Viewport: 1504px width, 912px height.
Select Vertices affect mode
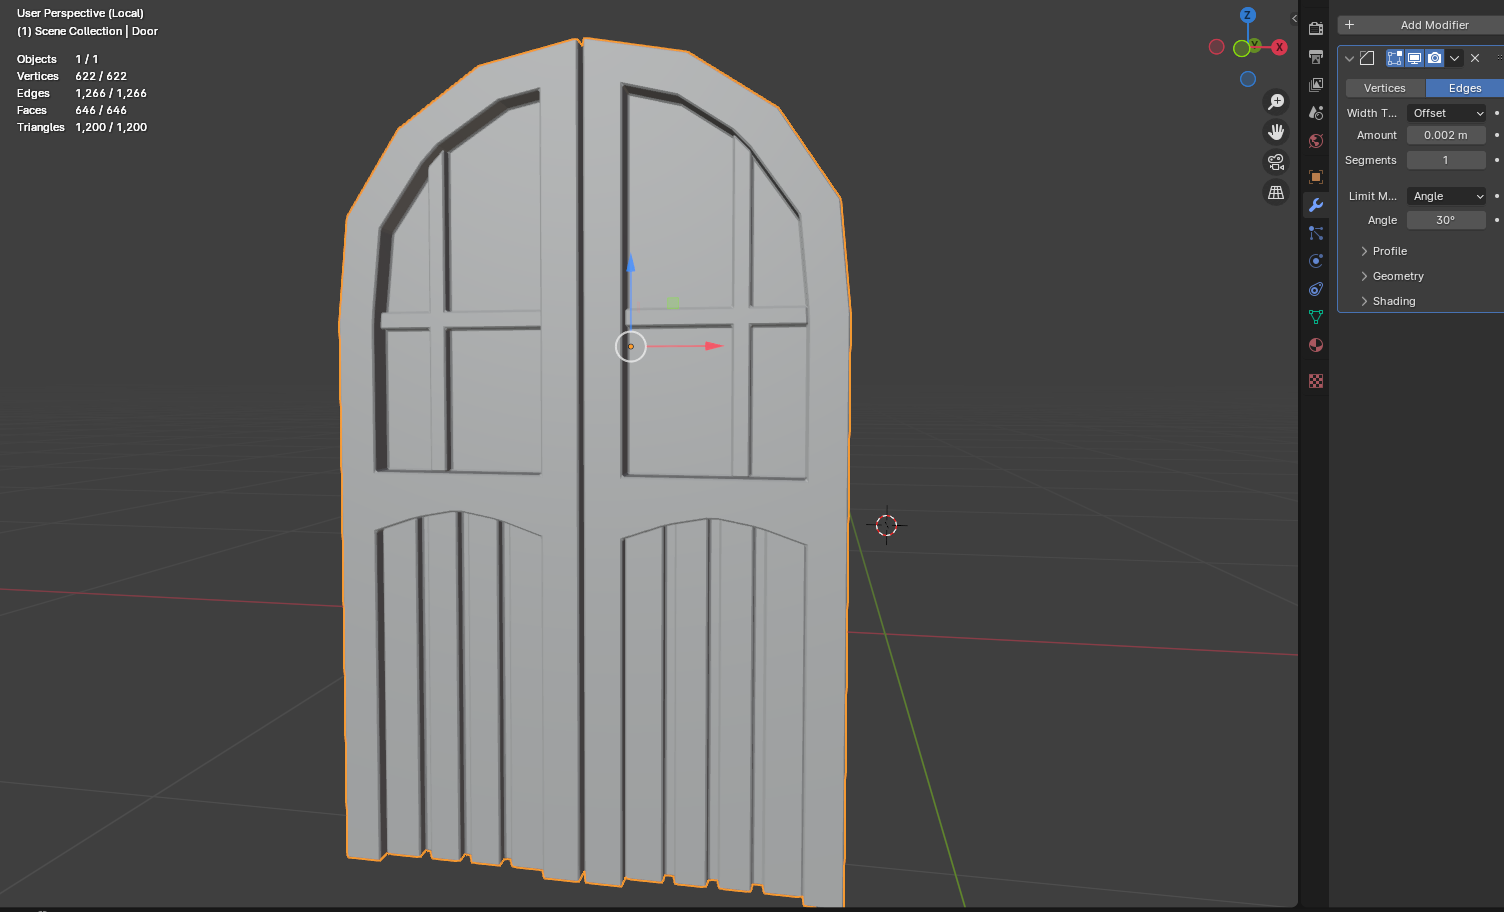1385,88
